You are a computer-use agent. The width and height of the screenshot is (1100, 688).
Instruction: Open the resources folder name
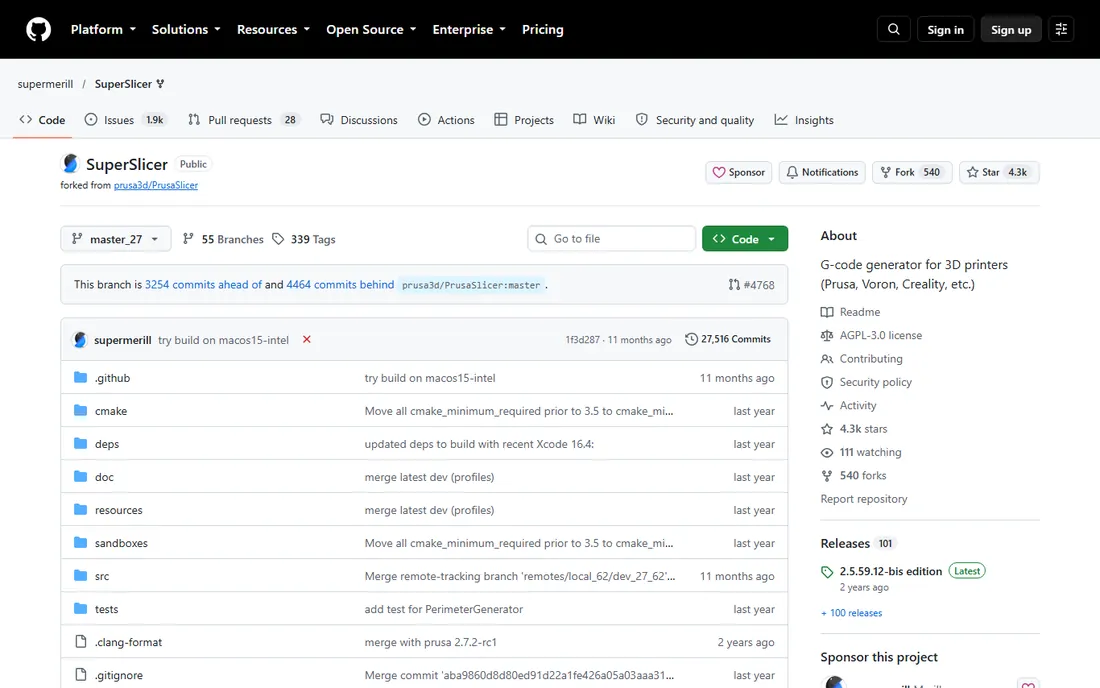point(119,510)
